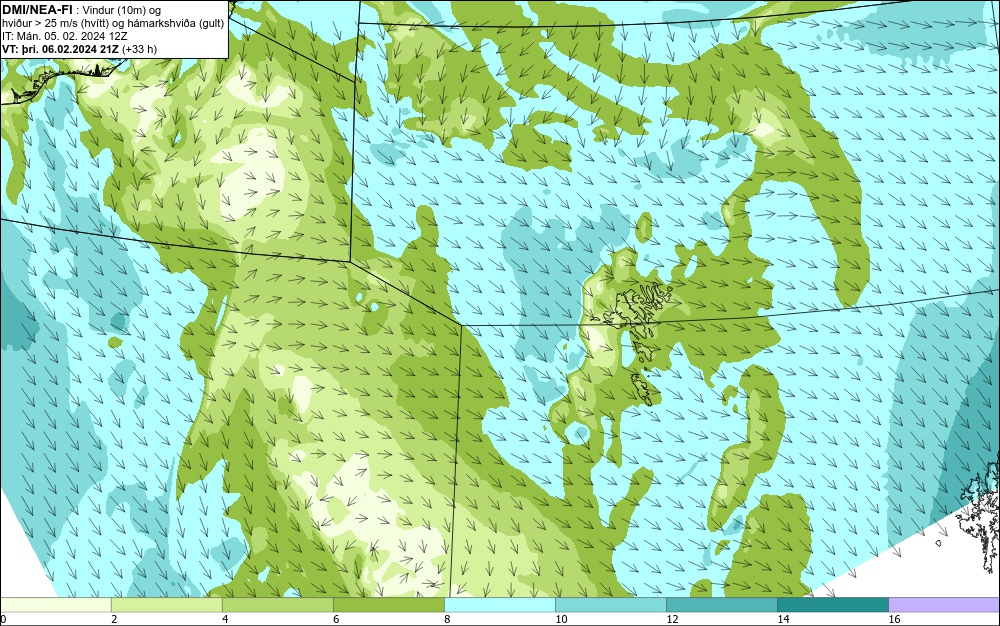This screenshot has width=1000, height=626.
Task: Click the legend label '2'
Action: [x=114, y=619]
